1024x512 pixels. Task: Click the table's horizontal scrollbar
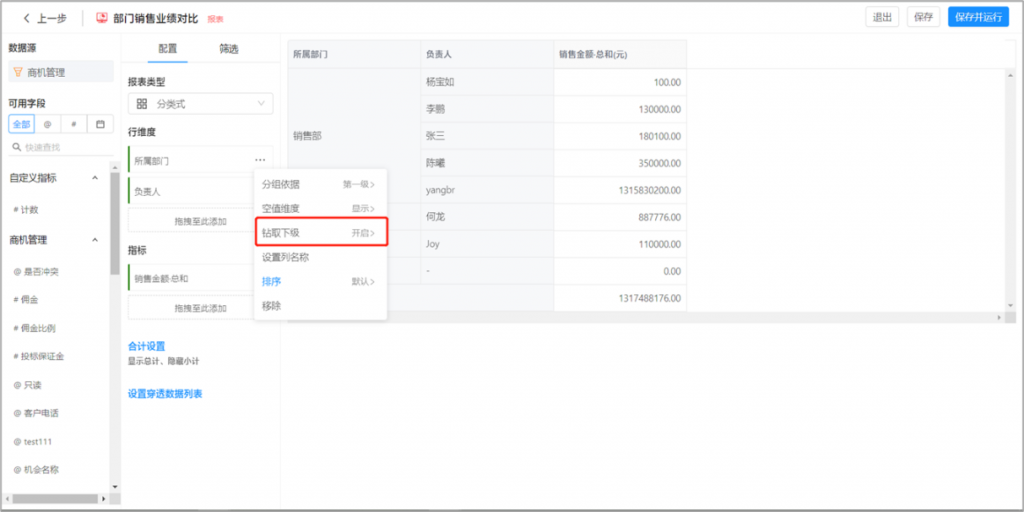[640, 317]
